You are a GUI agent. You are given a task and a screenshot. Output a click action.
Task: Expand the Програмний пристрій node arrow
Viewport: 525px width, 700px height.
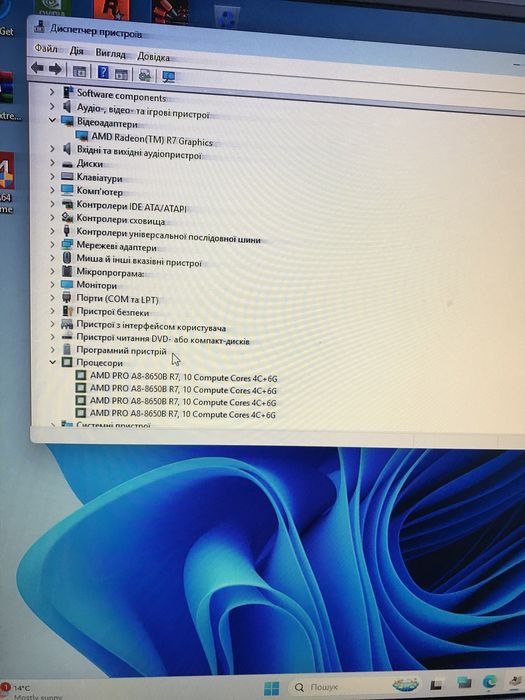52,349
